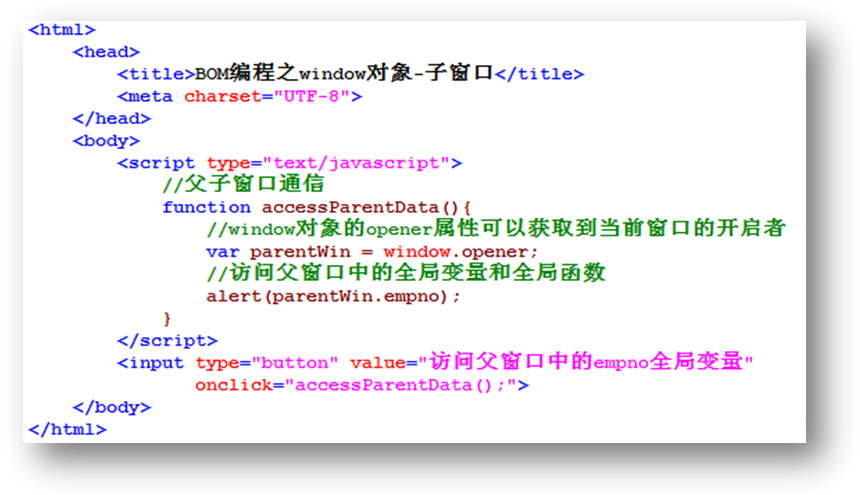Click the comment //访问父窗口中的全局变量和全局函数

406,273
